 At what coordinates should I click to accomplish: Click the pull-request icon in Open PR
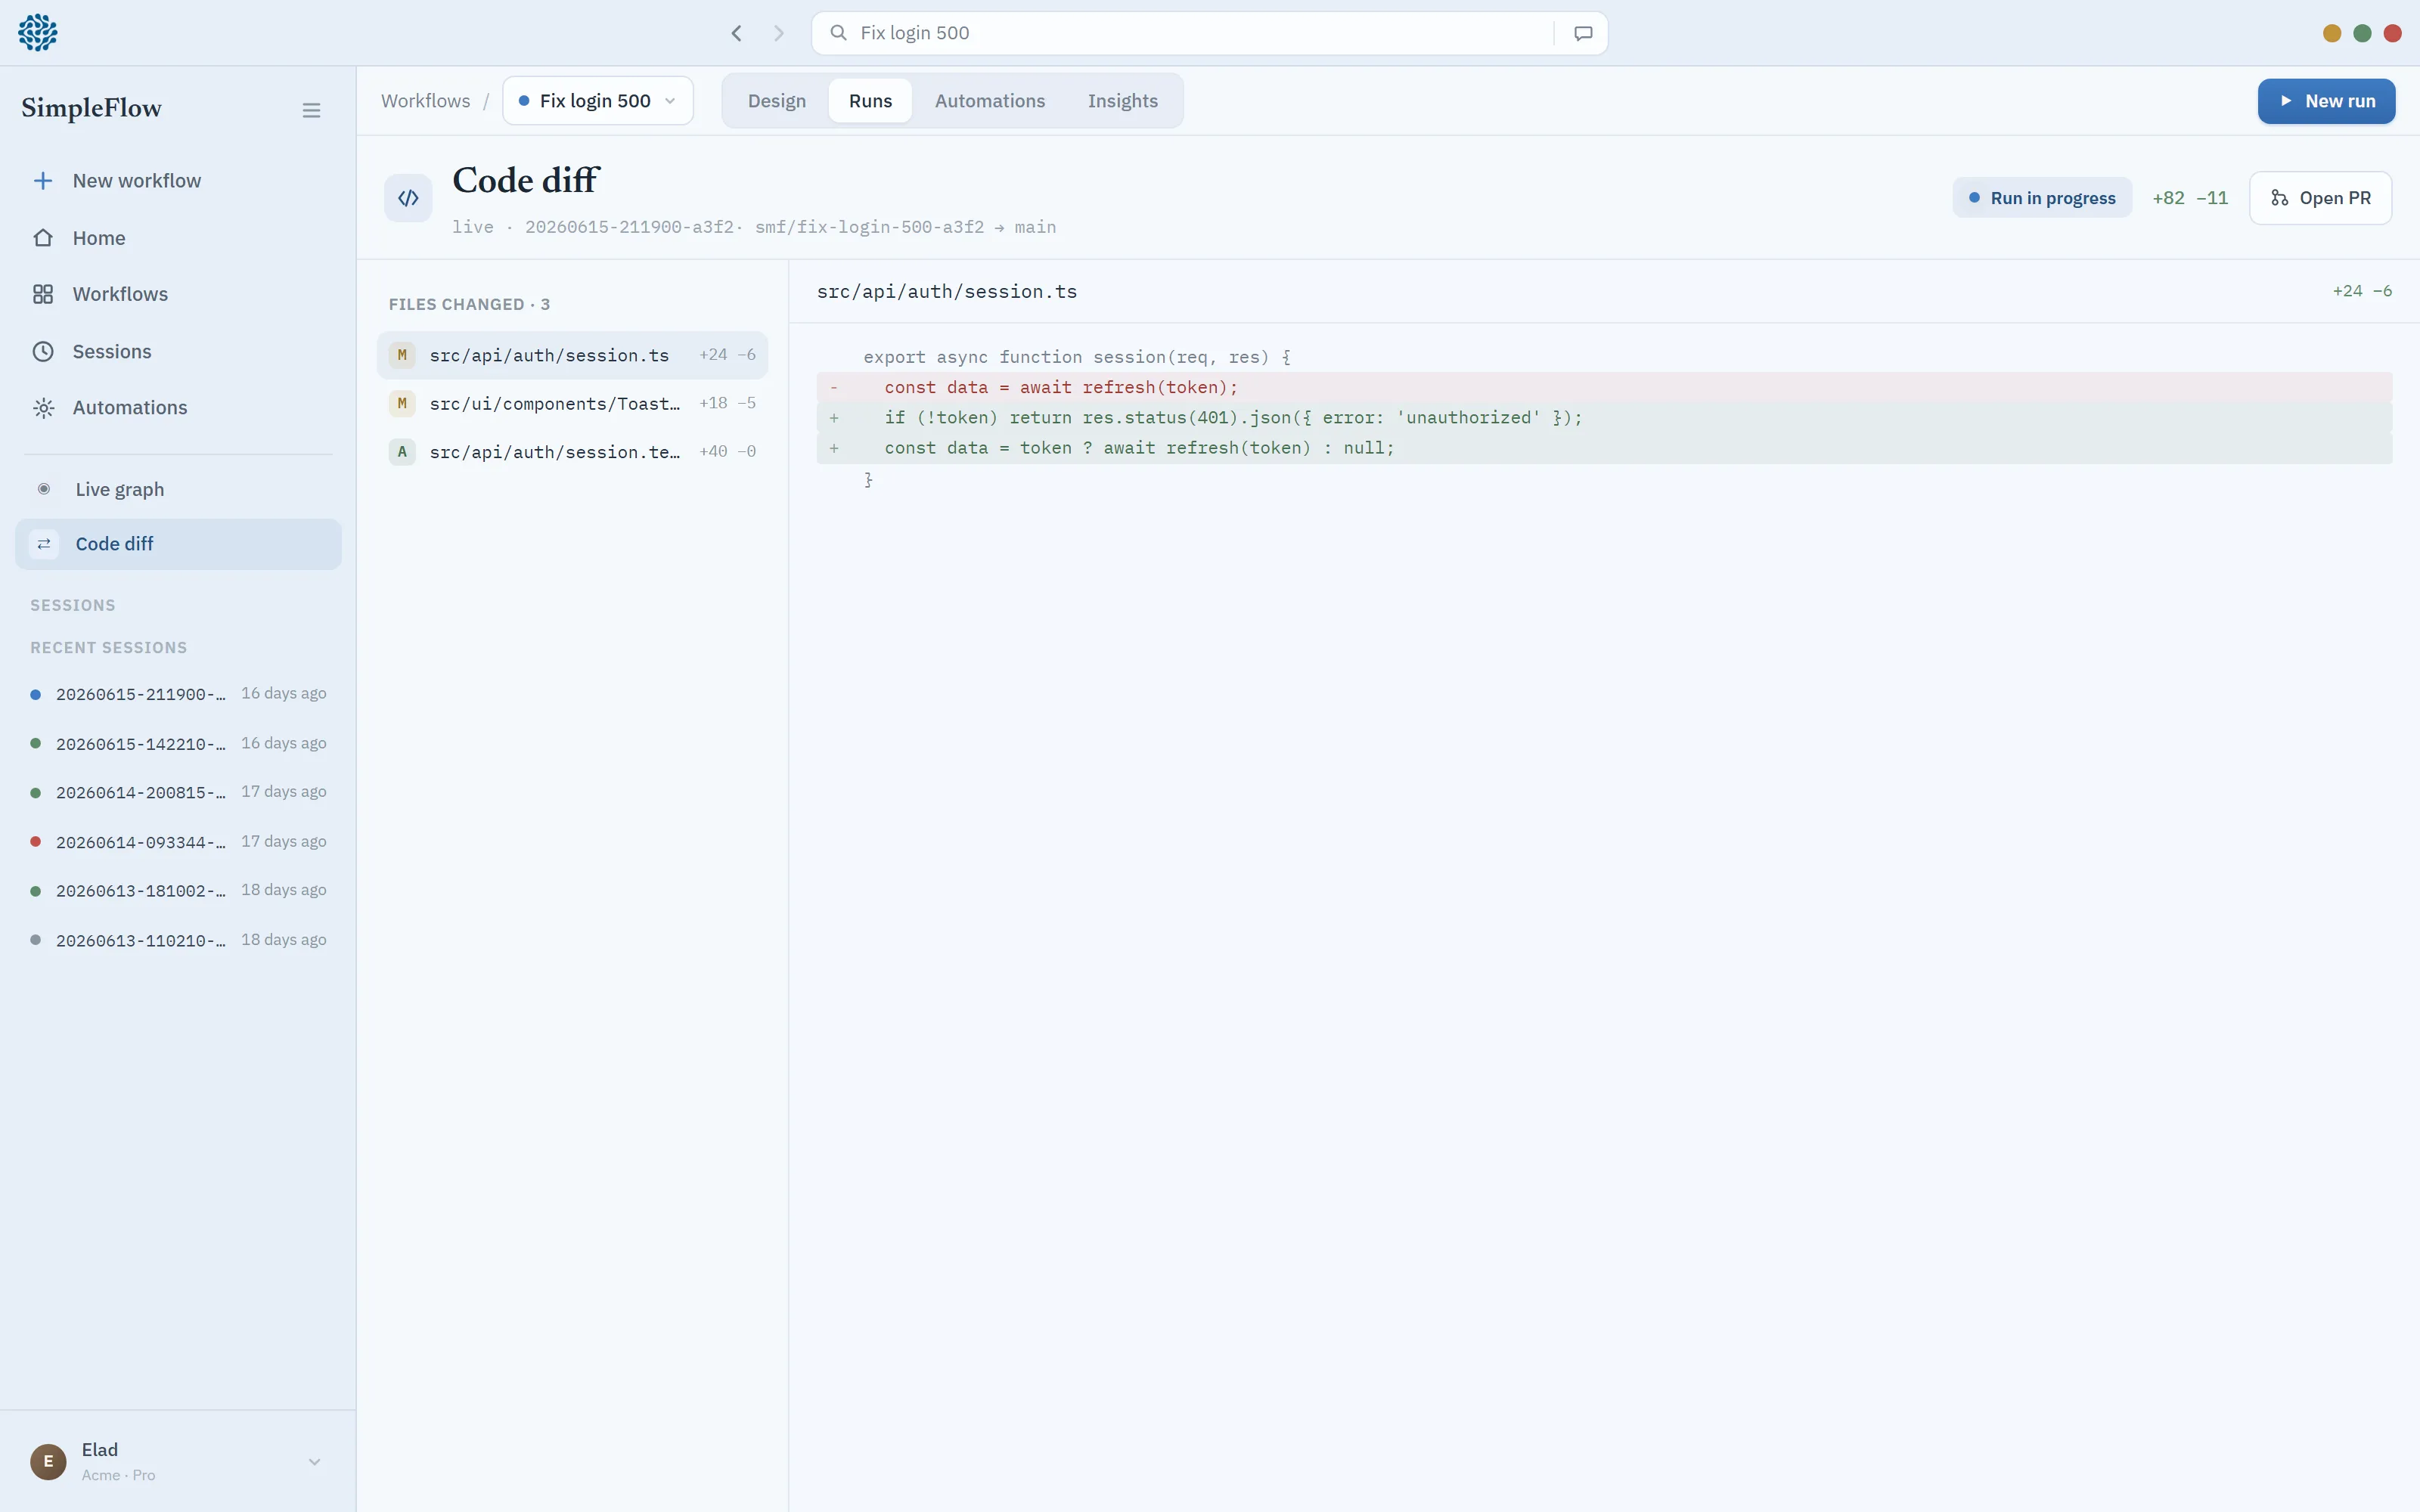coord(2279,198)
